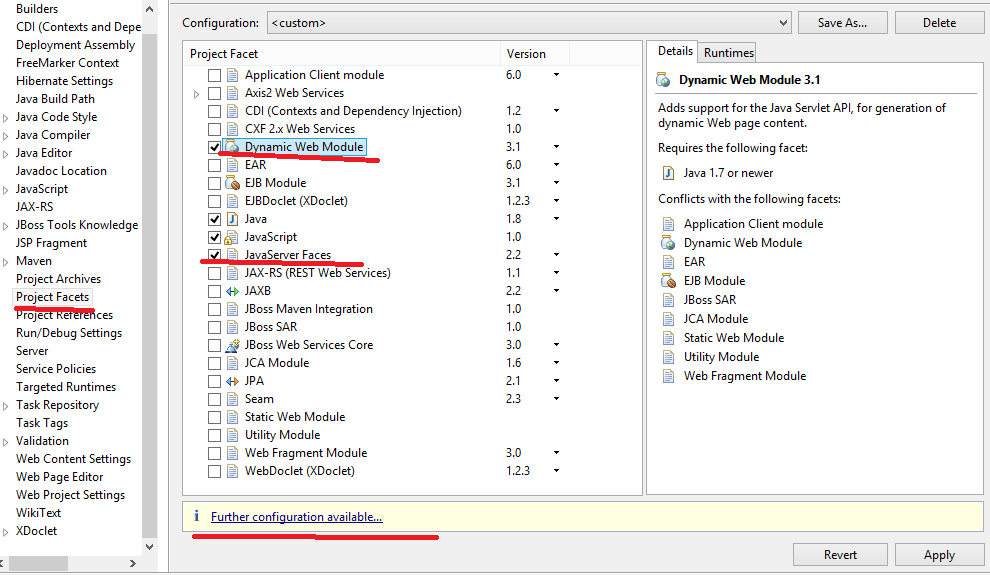Viewport: 990px width, 575px height.
Task: Switch to the Runtimes tab
Action: click(729, 52)
